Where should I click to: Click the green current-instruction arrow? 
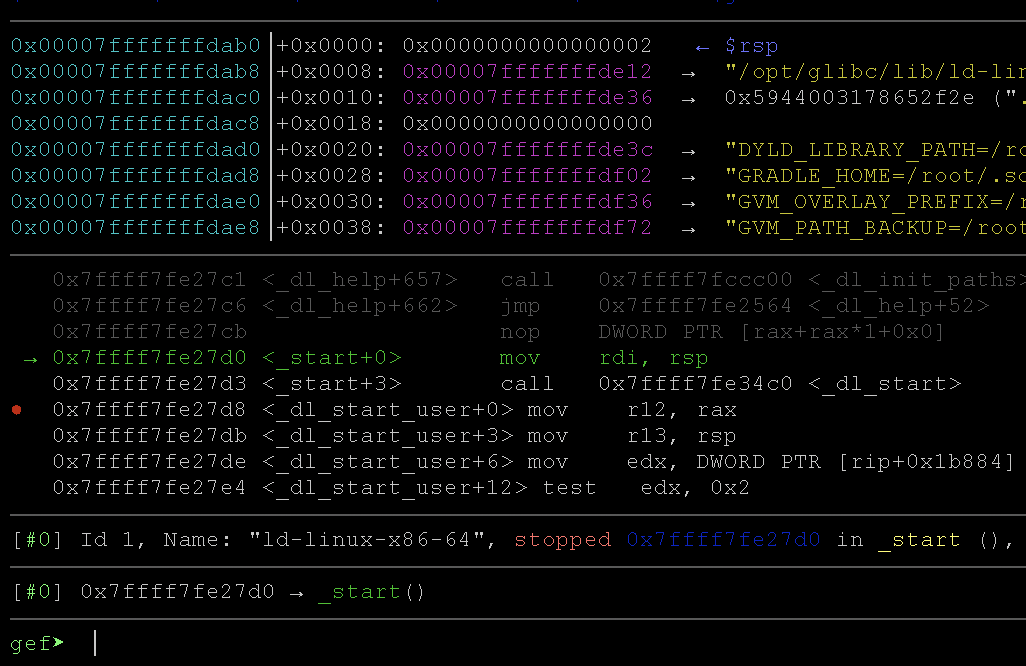(30, 359)
